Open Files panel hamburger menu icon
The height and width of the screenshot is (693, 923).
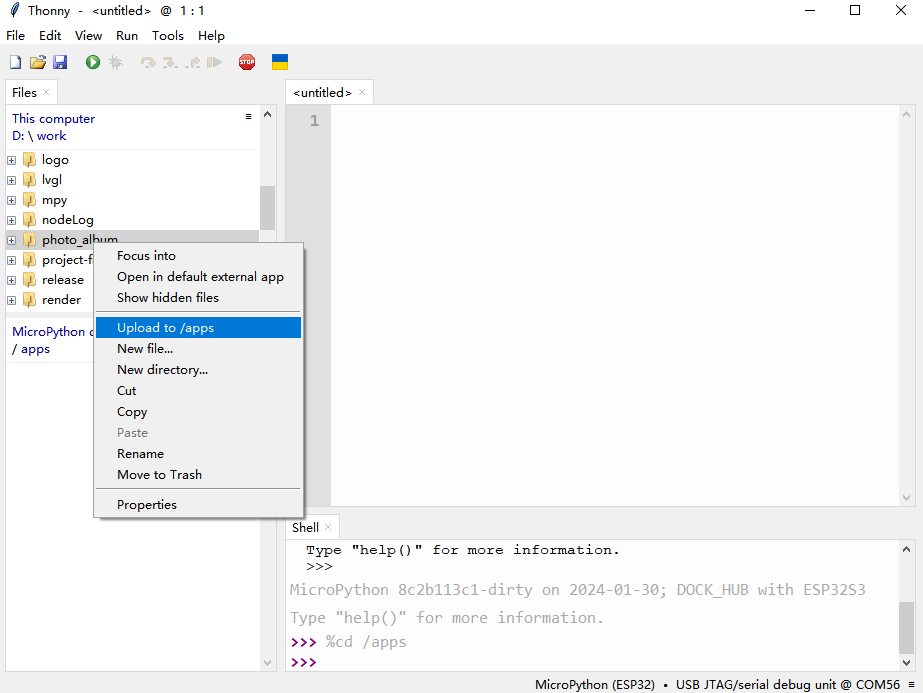[x=249, y=117]
